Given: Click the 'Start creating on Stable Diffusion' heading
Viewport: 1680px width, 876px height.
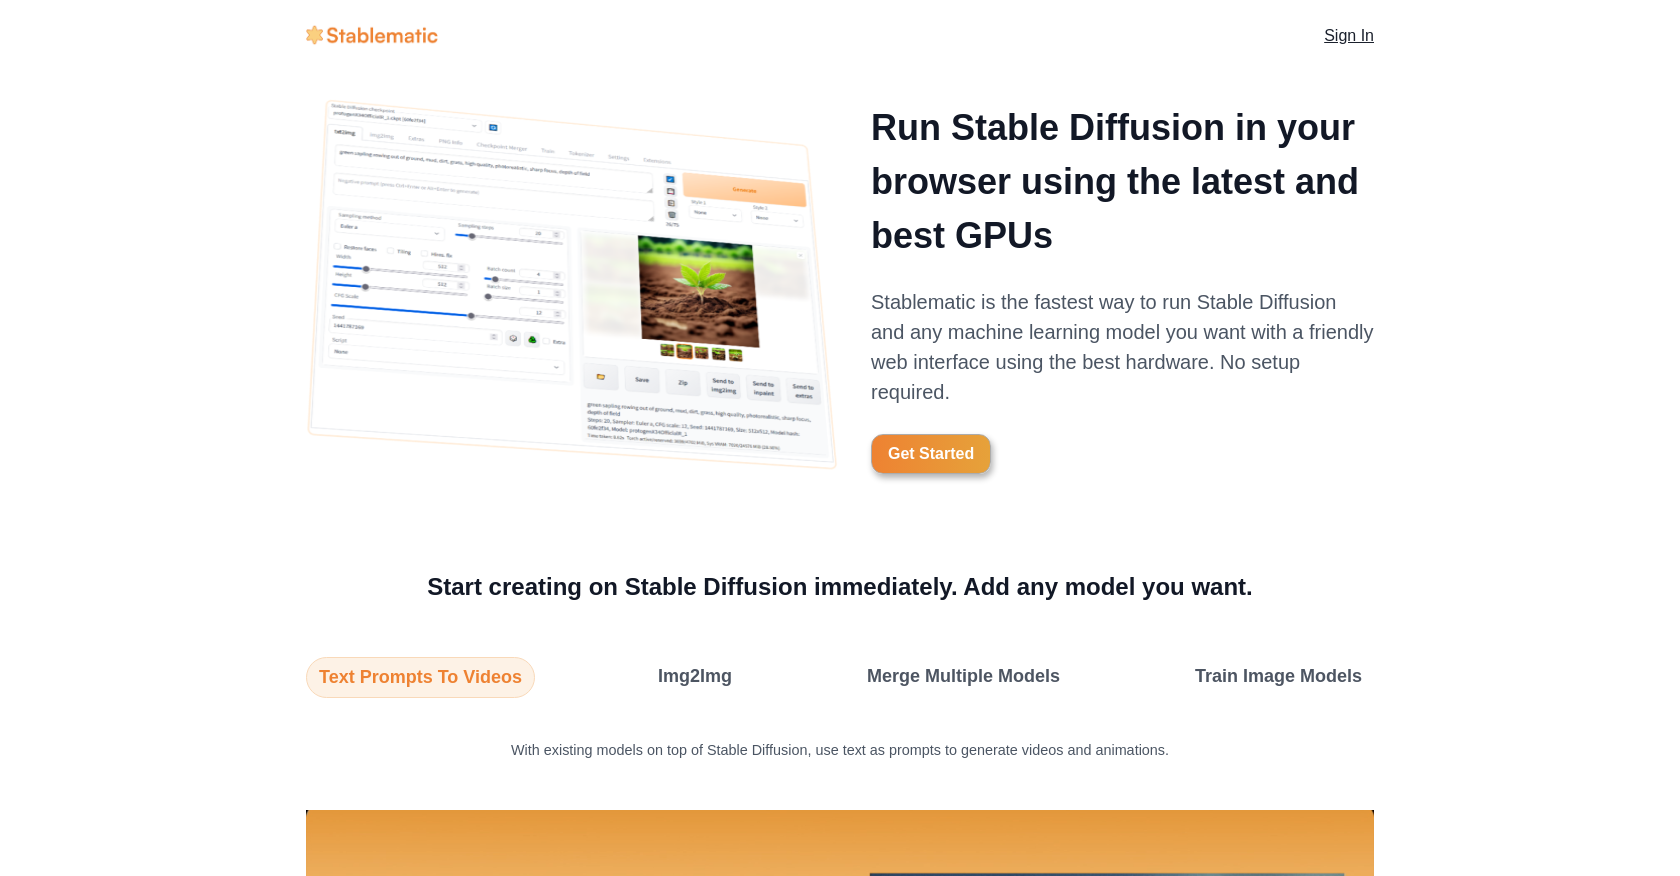Looking at the screenshot, I should pyautogui.click(x=840, y=587).
